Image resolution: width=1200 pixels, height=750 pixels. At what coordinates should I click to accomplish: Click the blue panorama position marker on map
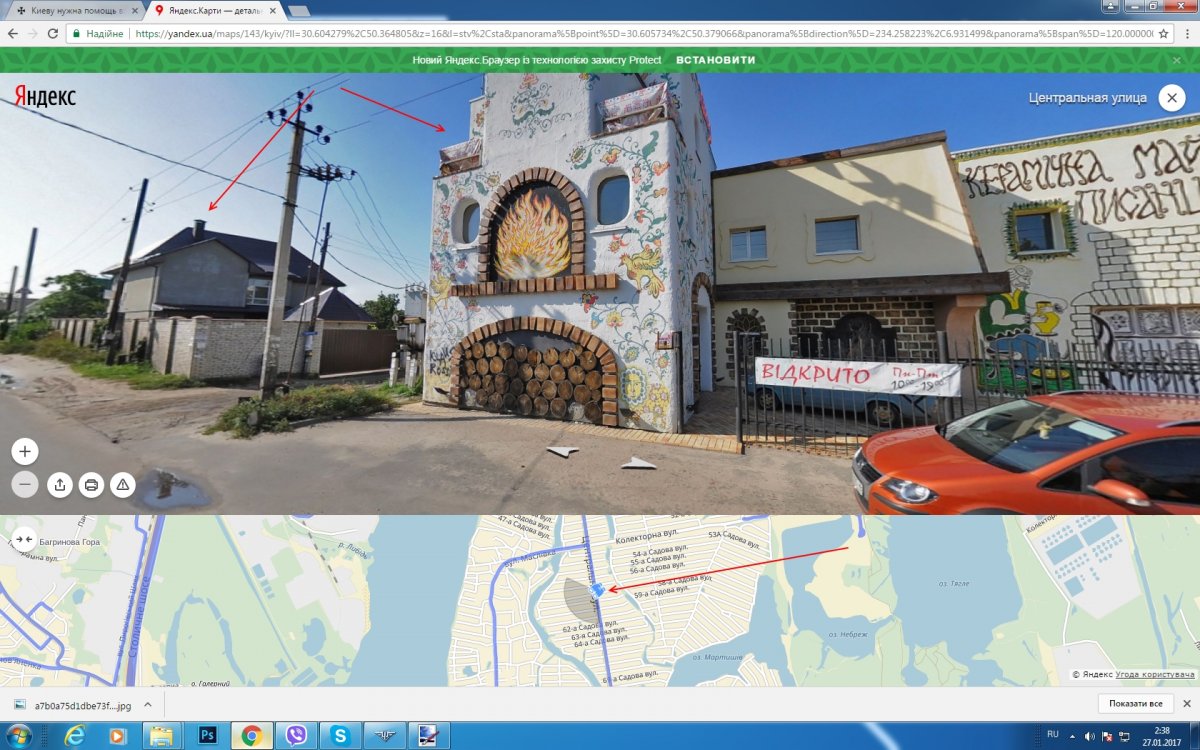coord(597,591)
